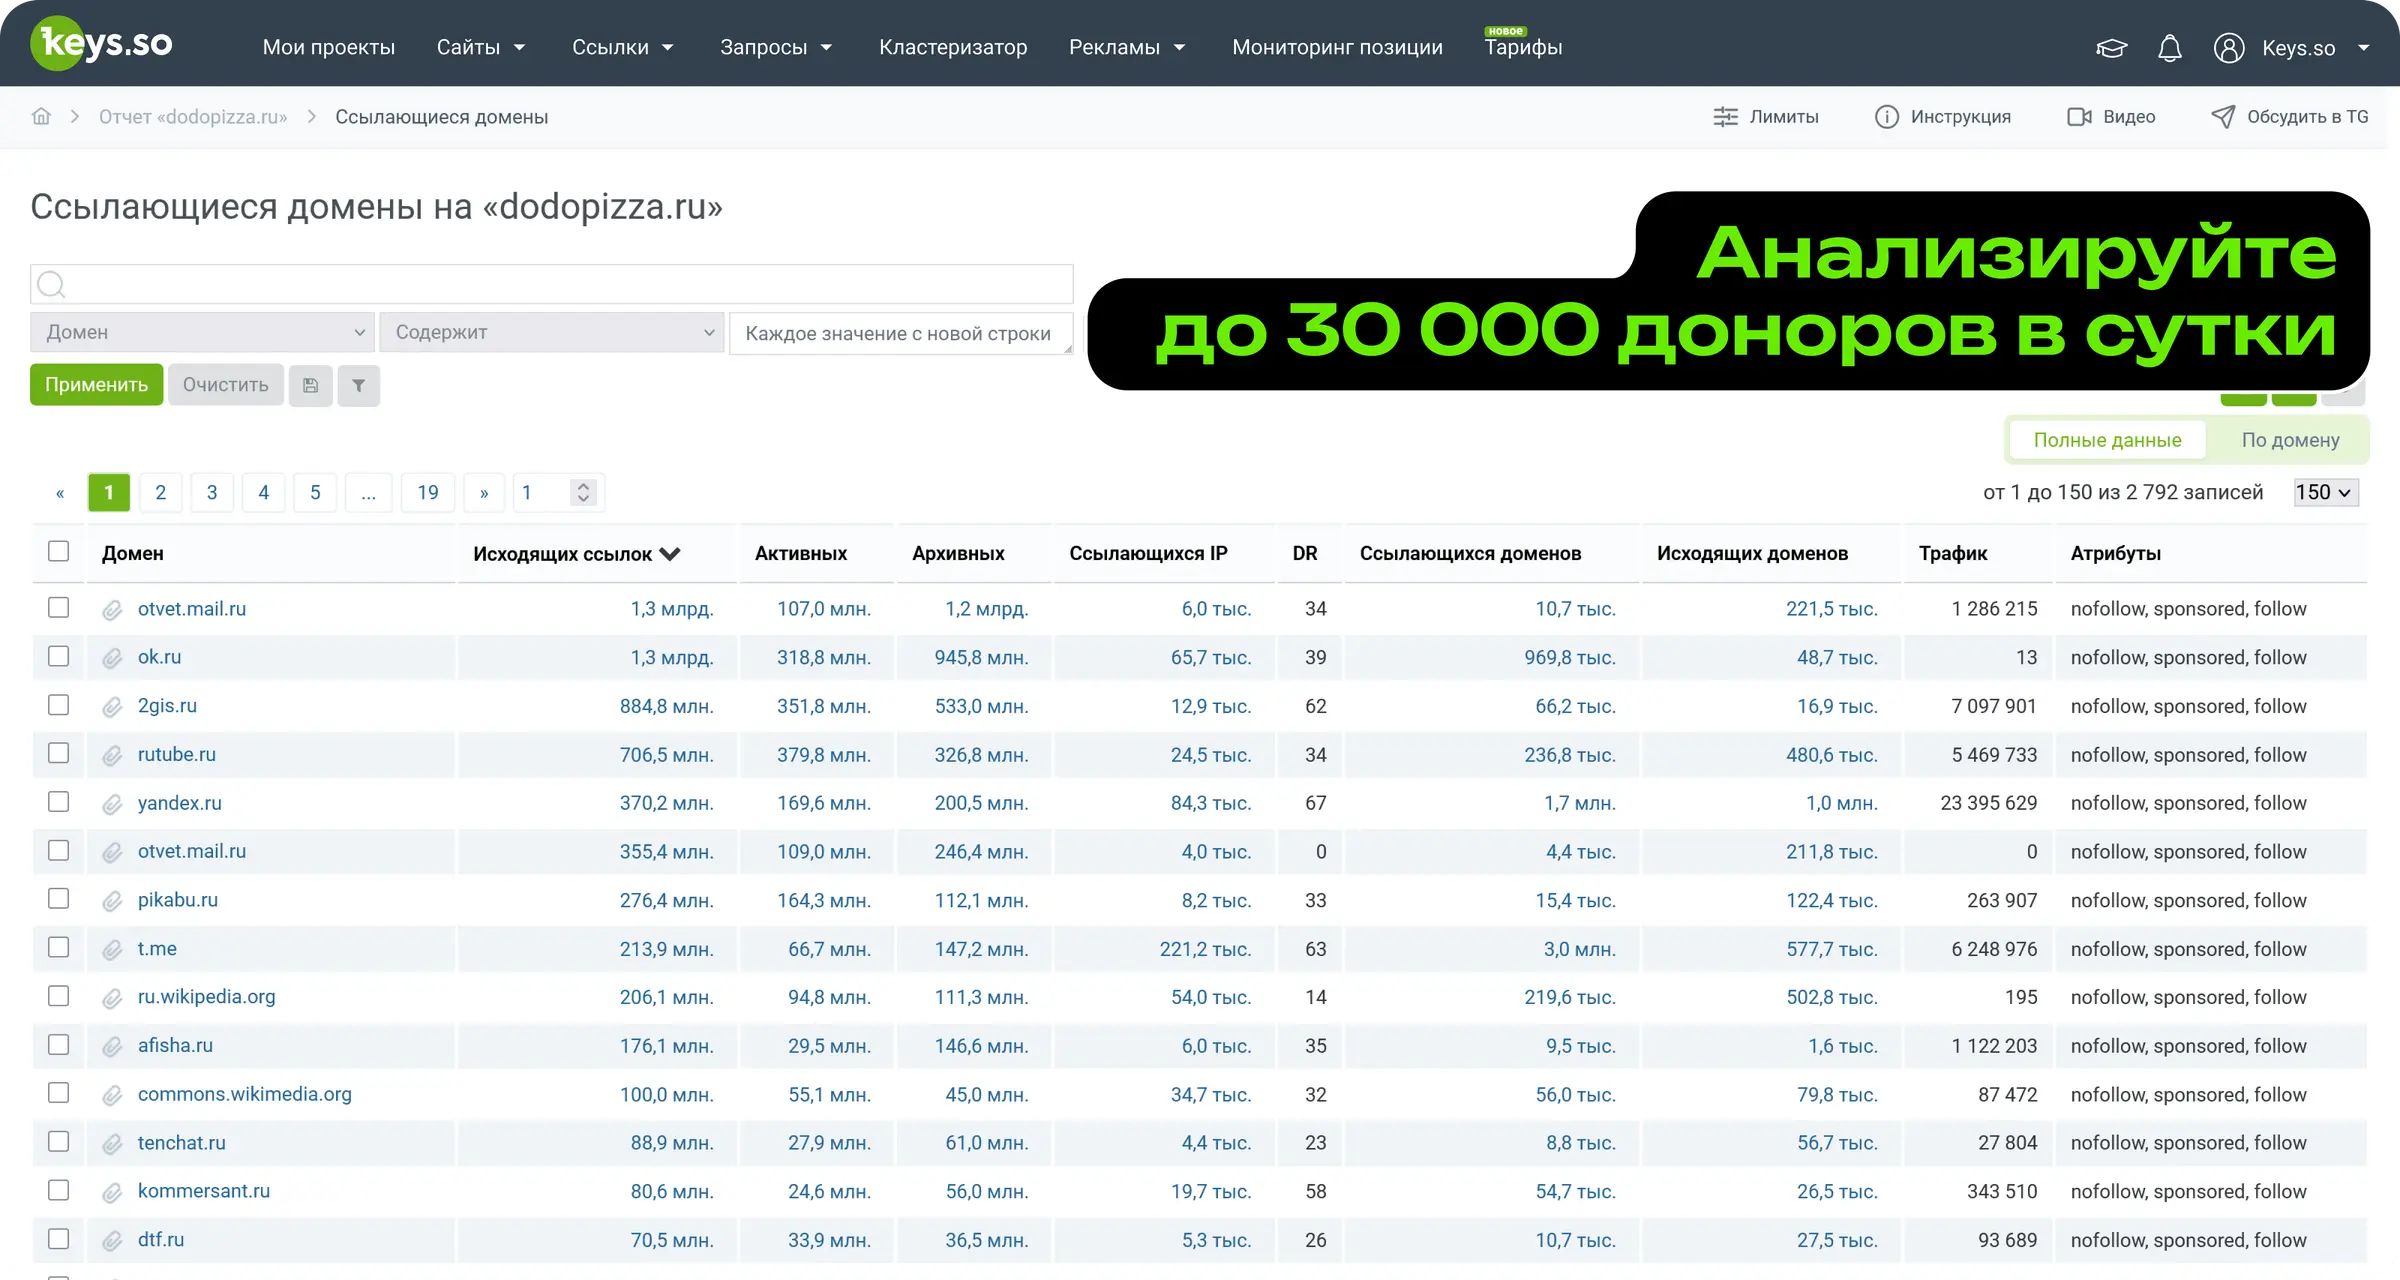
Task: Click the link icon beside t.me
Action: [112, 949]
